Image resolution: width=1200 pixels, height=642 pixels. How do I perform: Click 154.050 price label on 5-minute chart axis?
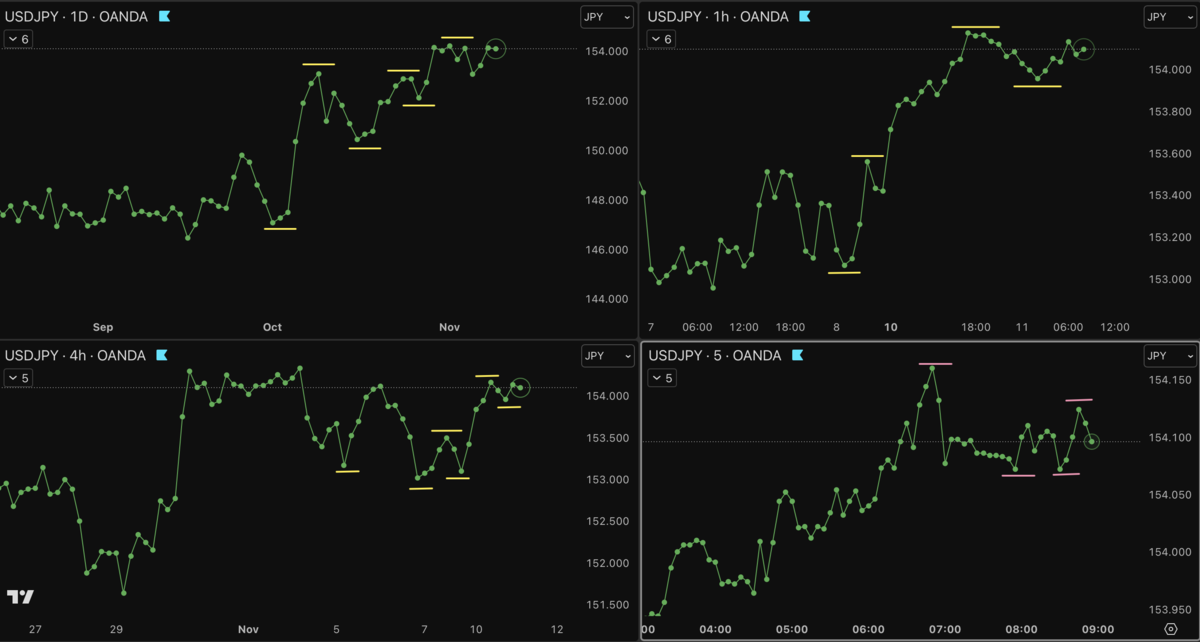[1169, 495]
